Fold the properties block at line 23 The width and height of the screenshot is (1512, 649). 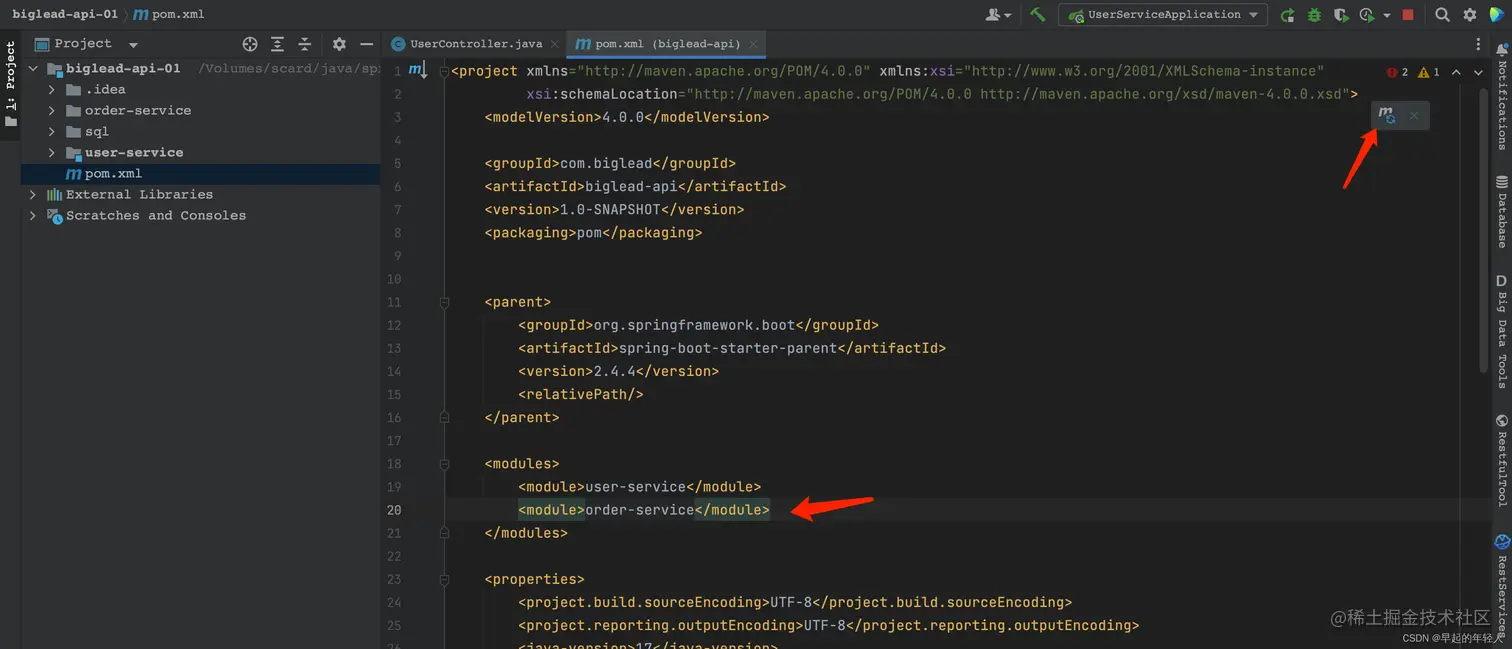click(444, 580)
